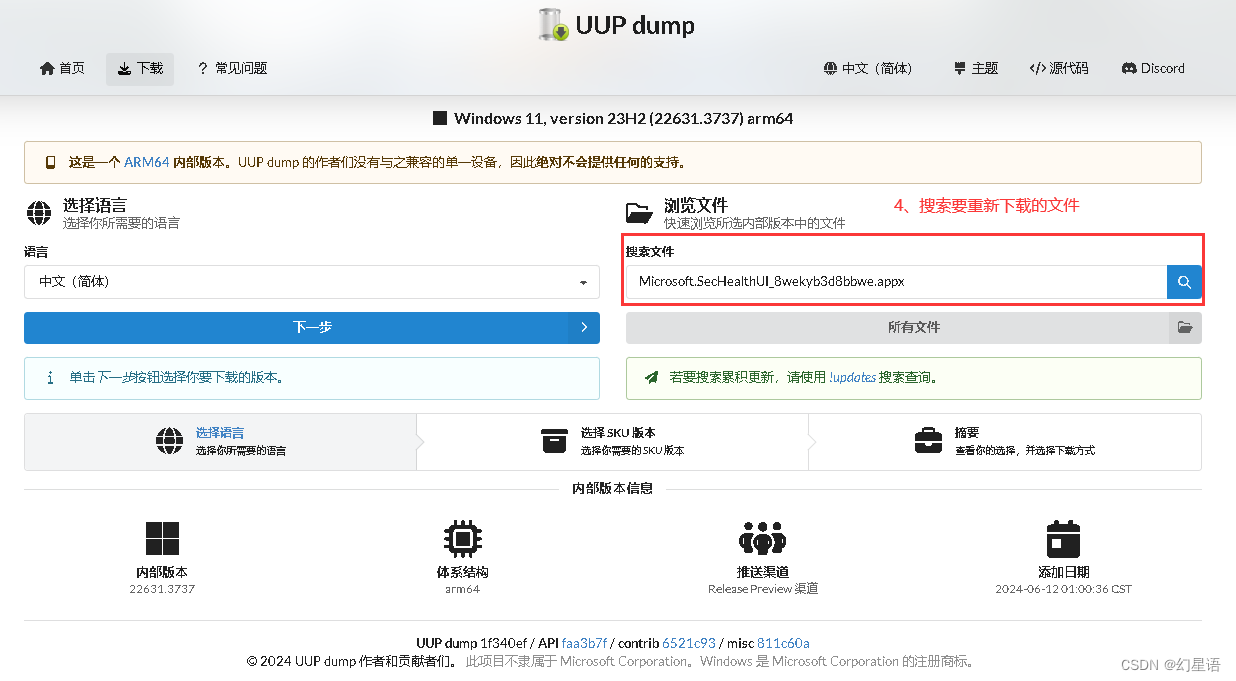Click the 6521c93 contrib commit link
This screenshot has height=681, width=1236.
[x=689, y=643]
